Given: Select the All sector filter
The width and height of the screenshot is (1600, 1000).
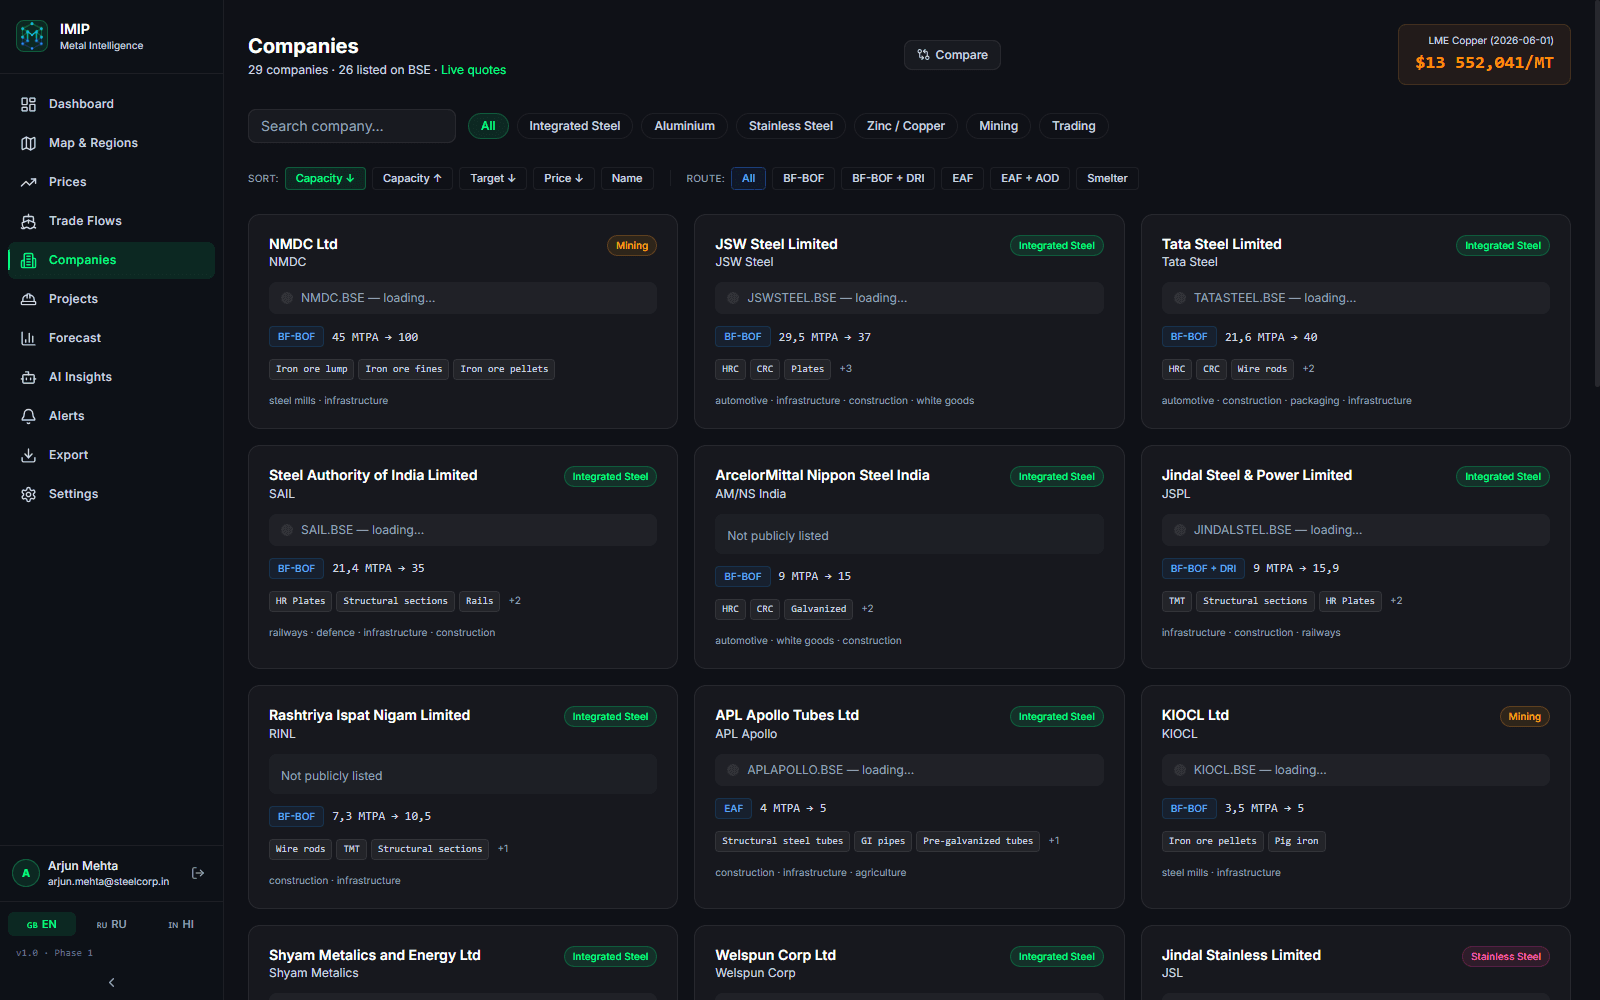Looking at the screenshot, I should click(x=488, y=126).
